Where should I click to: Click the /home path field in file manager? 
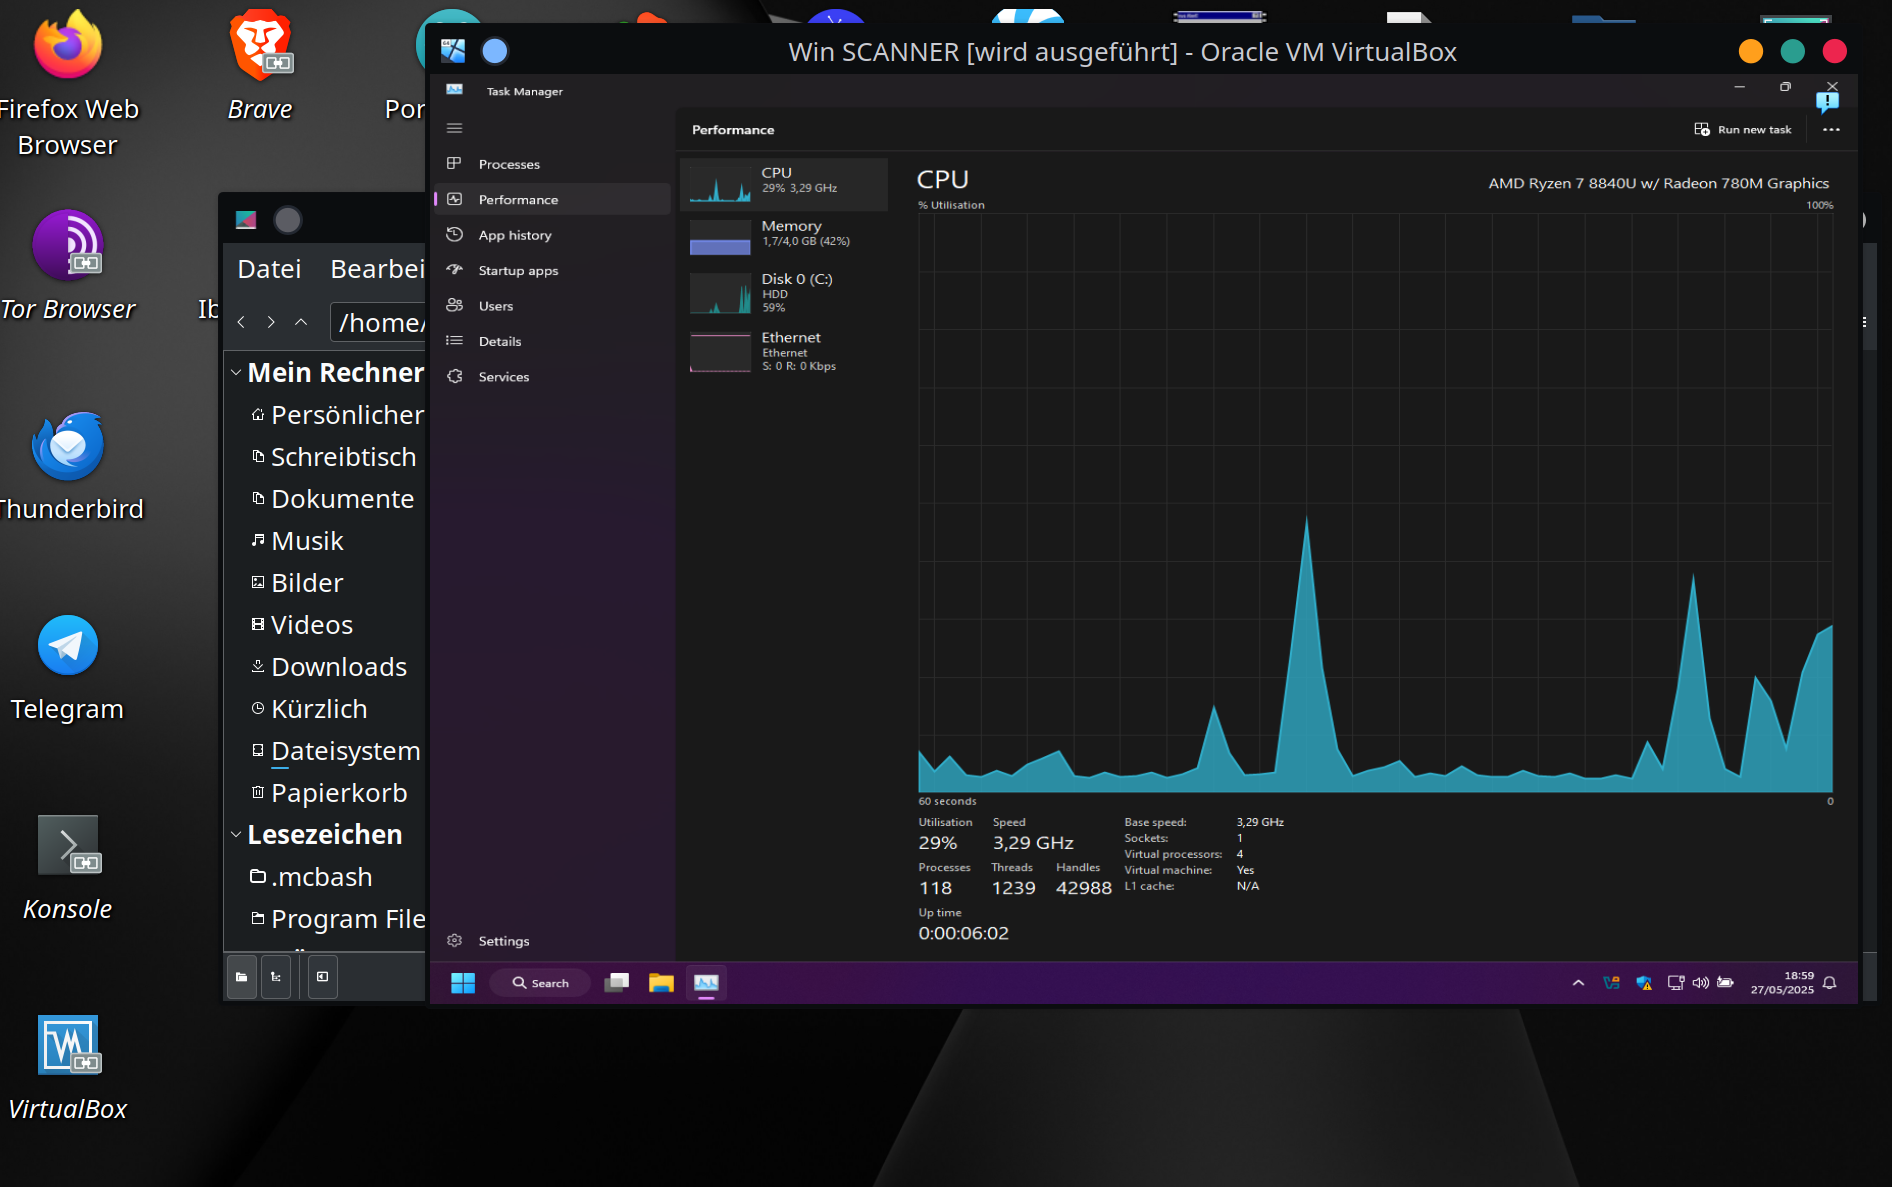pos(378,322)
